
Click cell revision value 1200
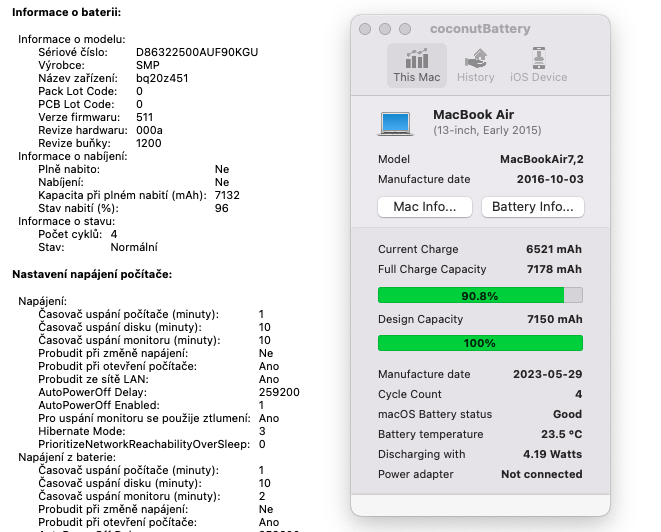(148, 143)
